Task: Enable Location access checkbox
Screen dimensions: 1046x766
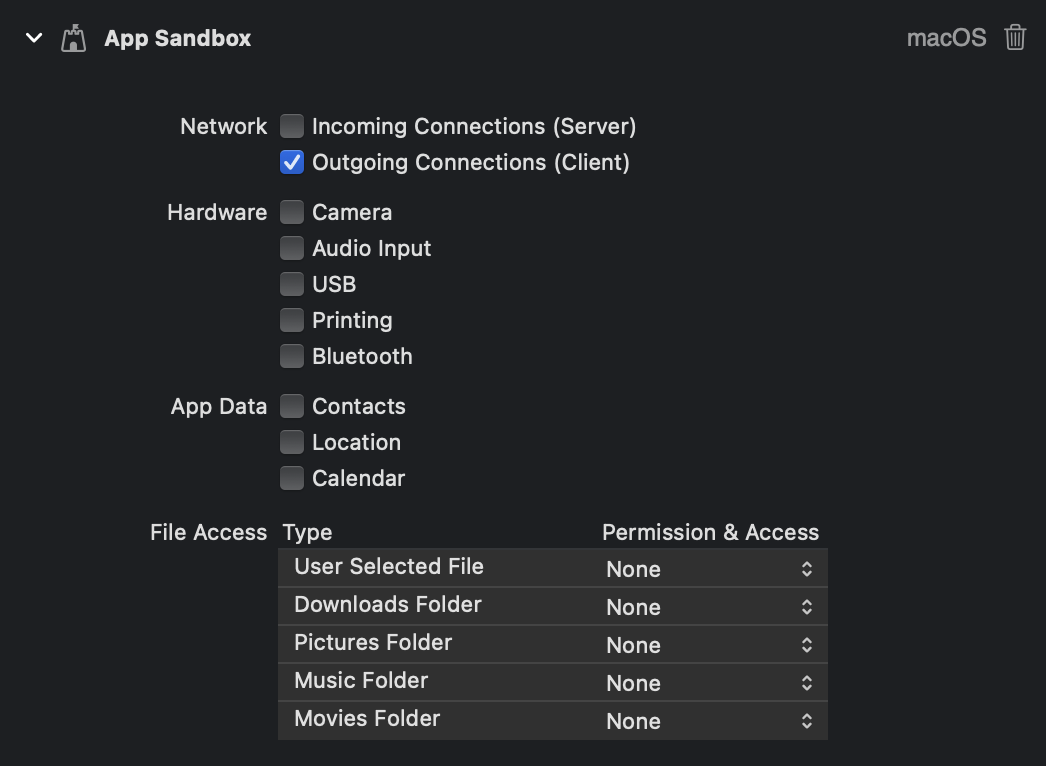Action: (x=292, y=442)
